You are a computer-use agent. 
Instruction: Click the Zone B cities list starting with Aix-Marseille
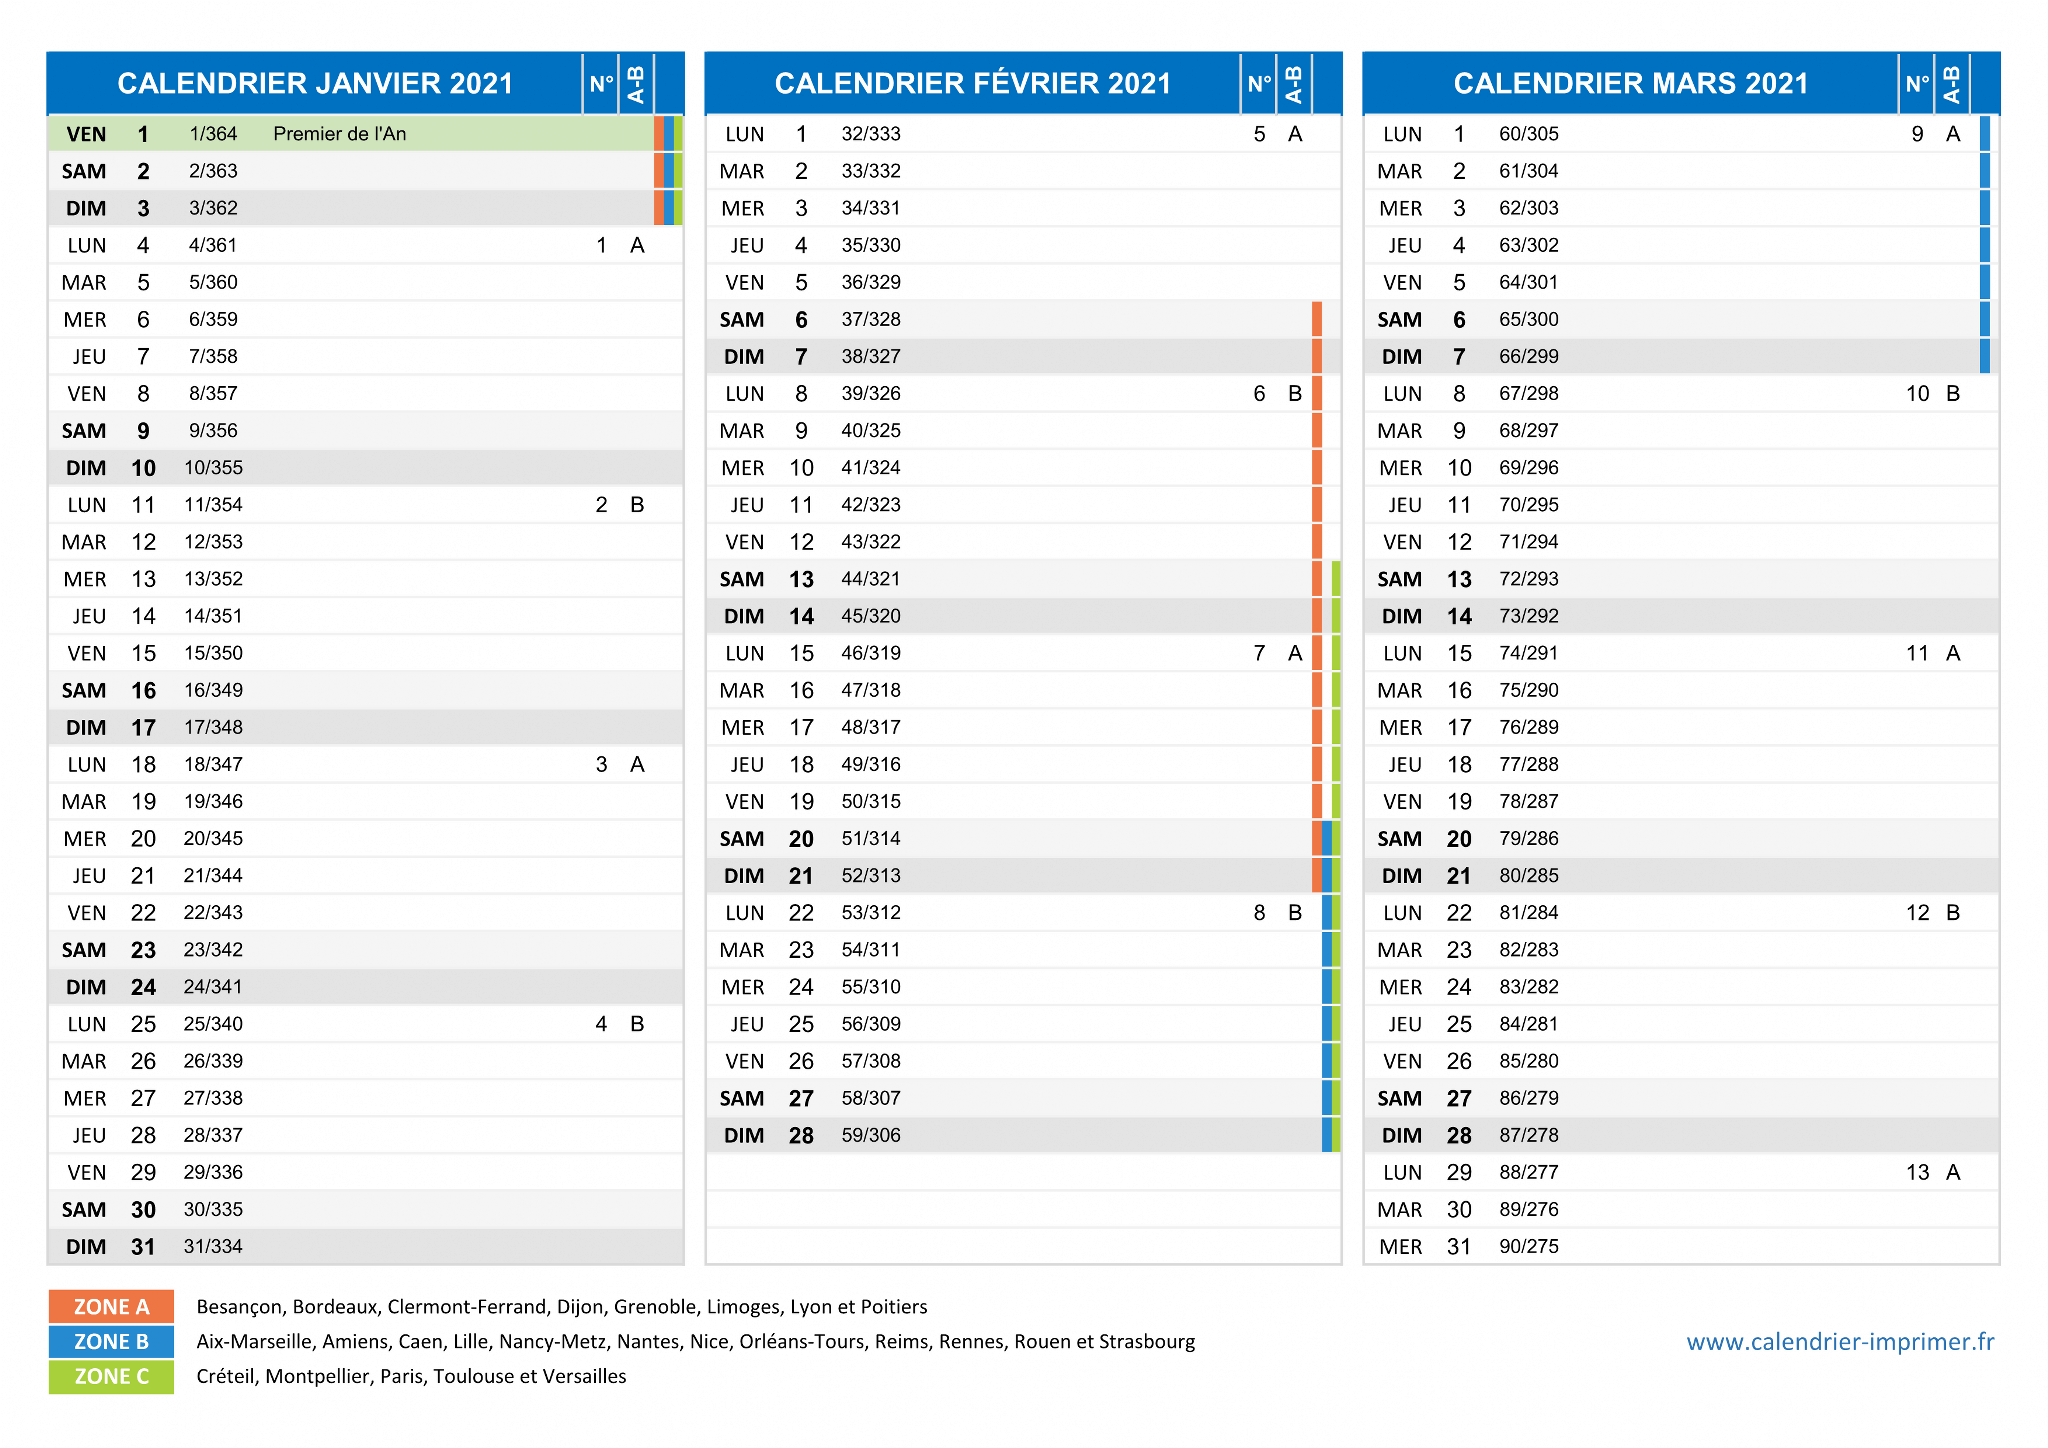coord(696,1342)
